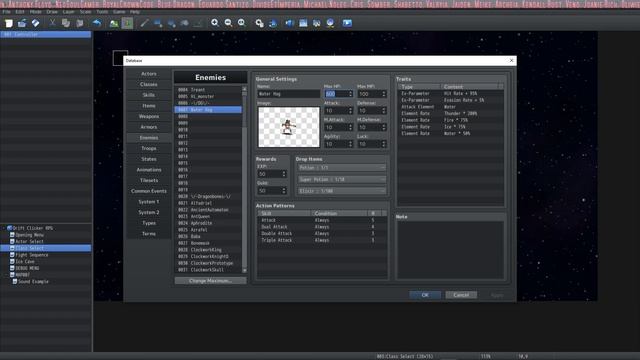Select enemy 0004 Treant in list
Screen dimensions: 640x360
pos(208,90)
